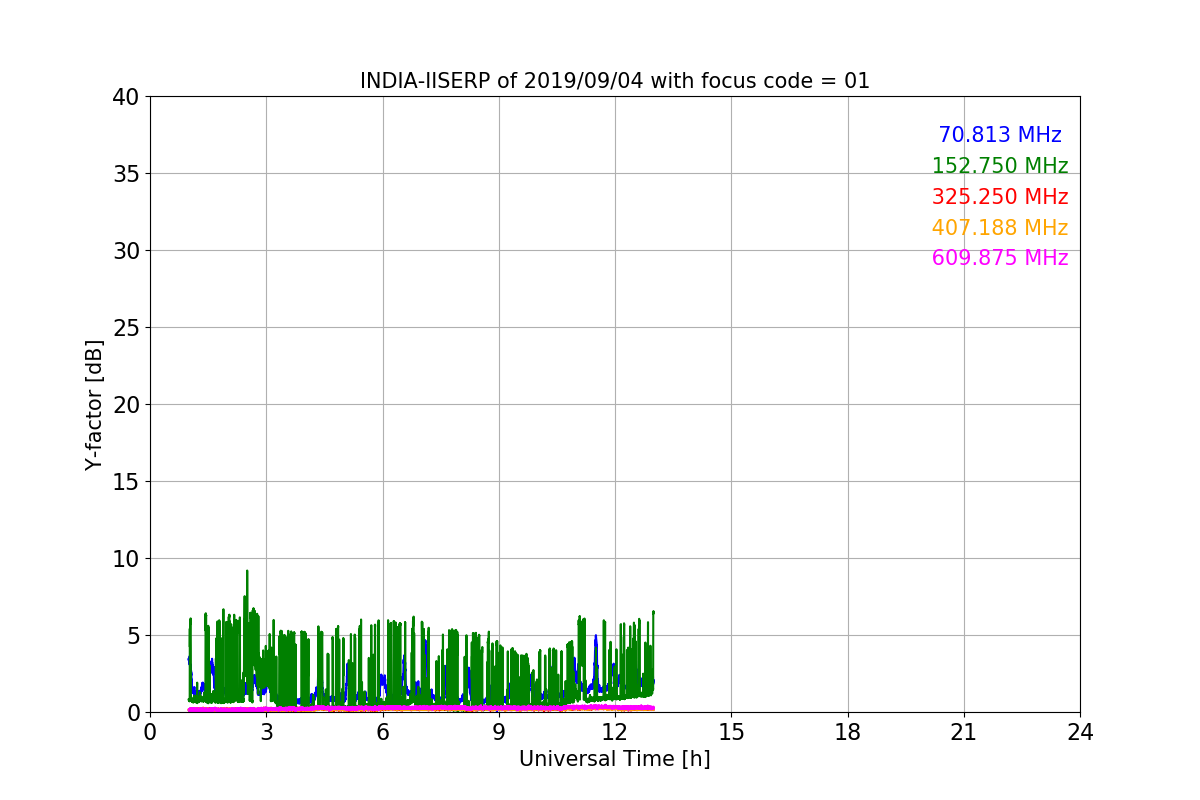Click the x-axis tick label 24
Screen dimensions: 1200x800
1080,732
